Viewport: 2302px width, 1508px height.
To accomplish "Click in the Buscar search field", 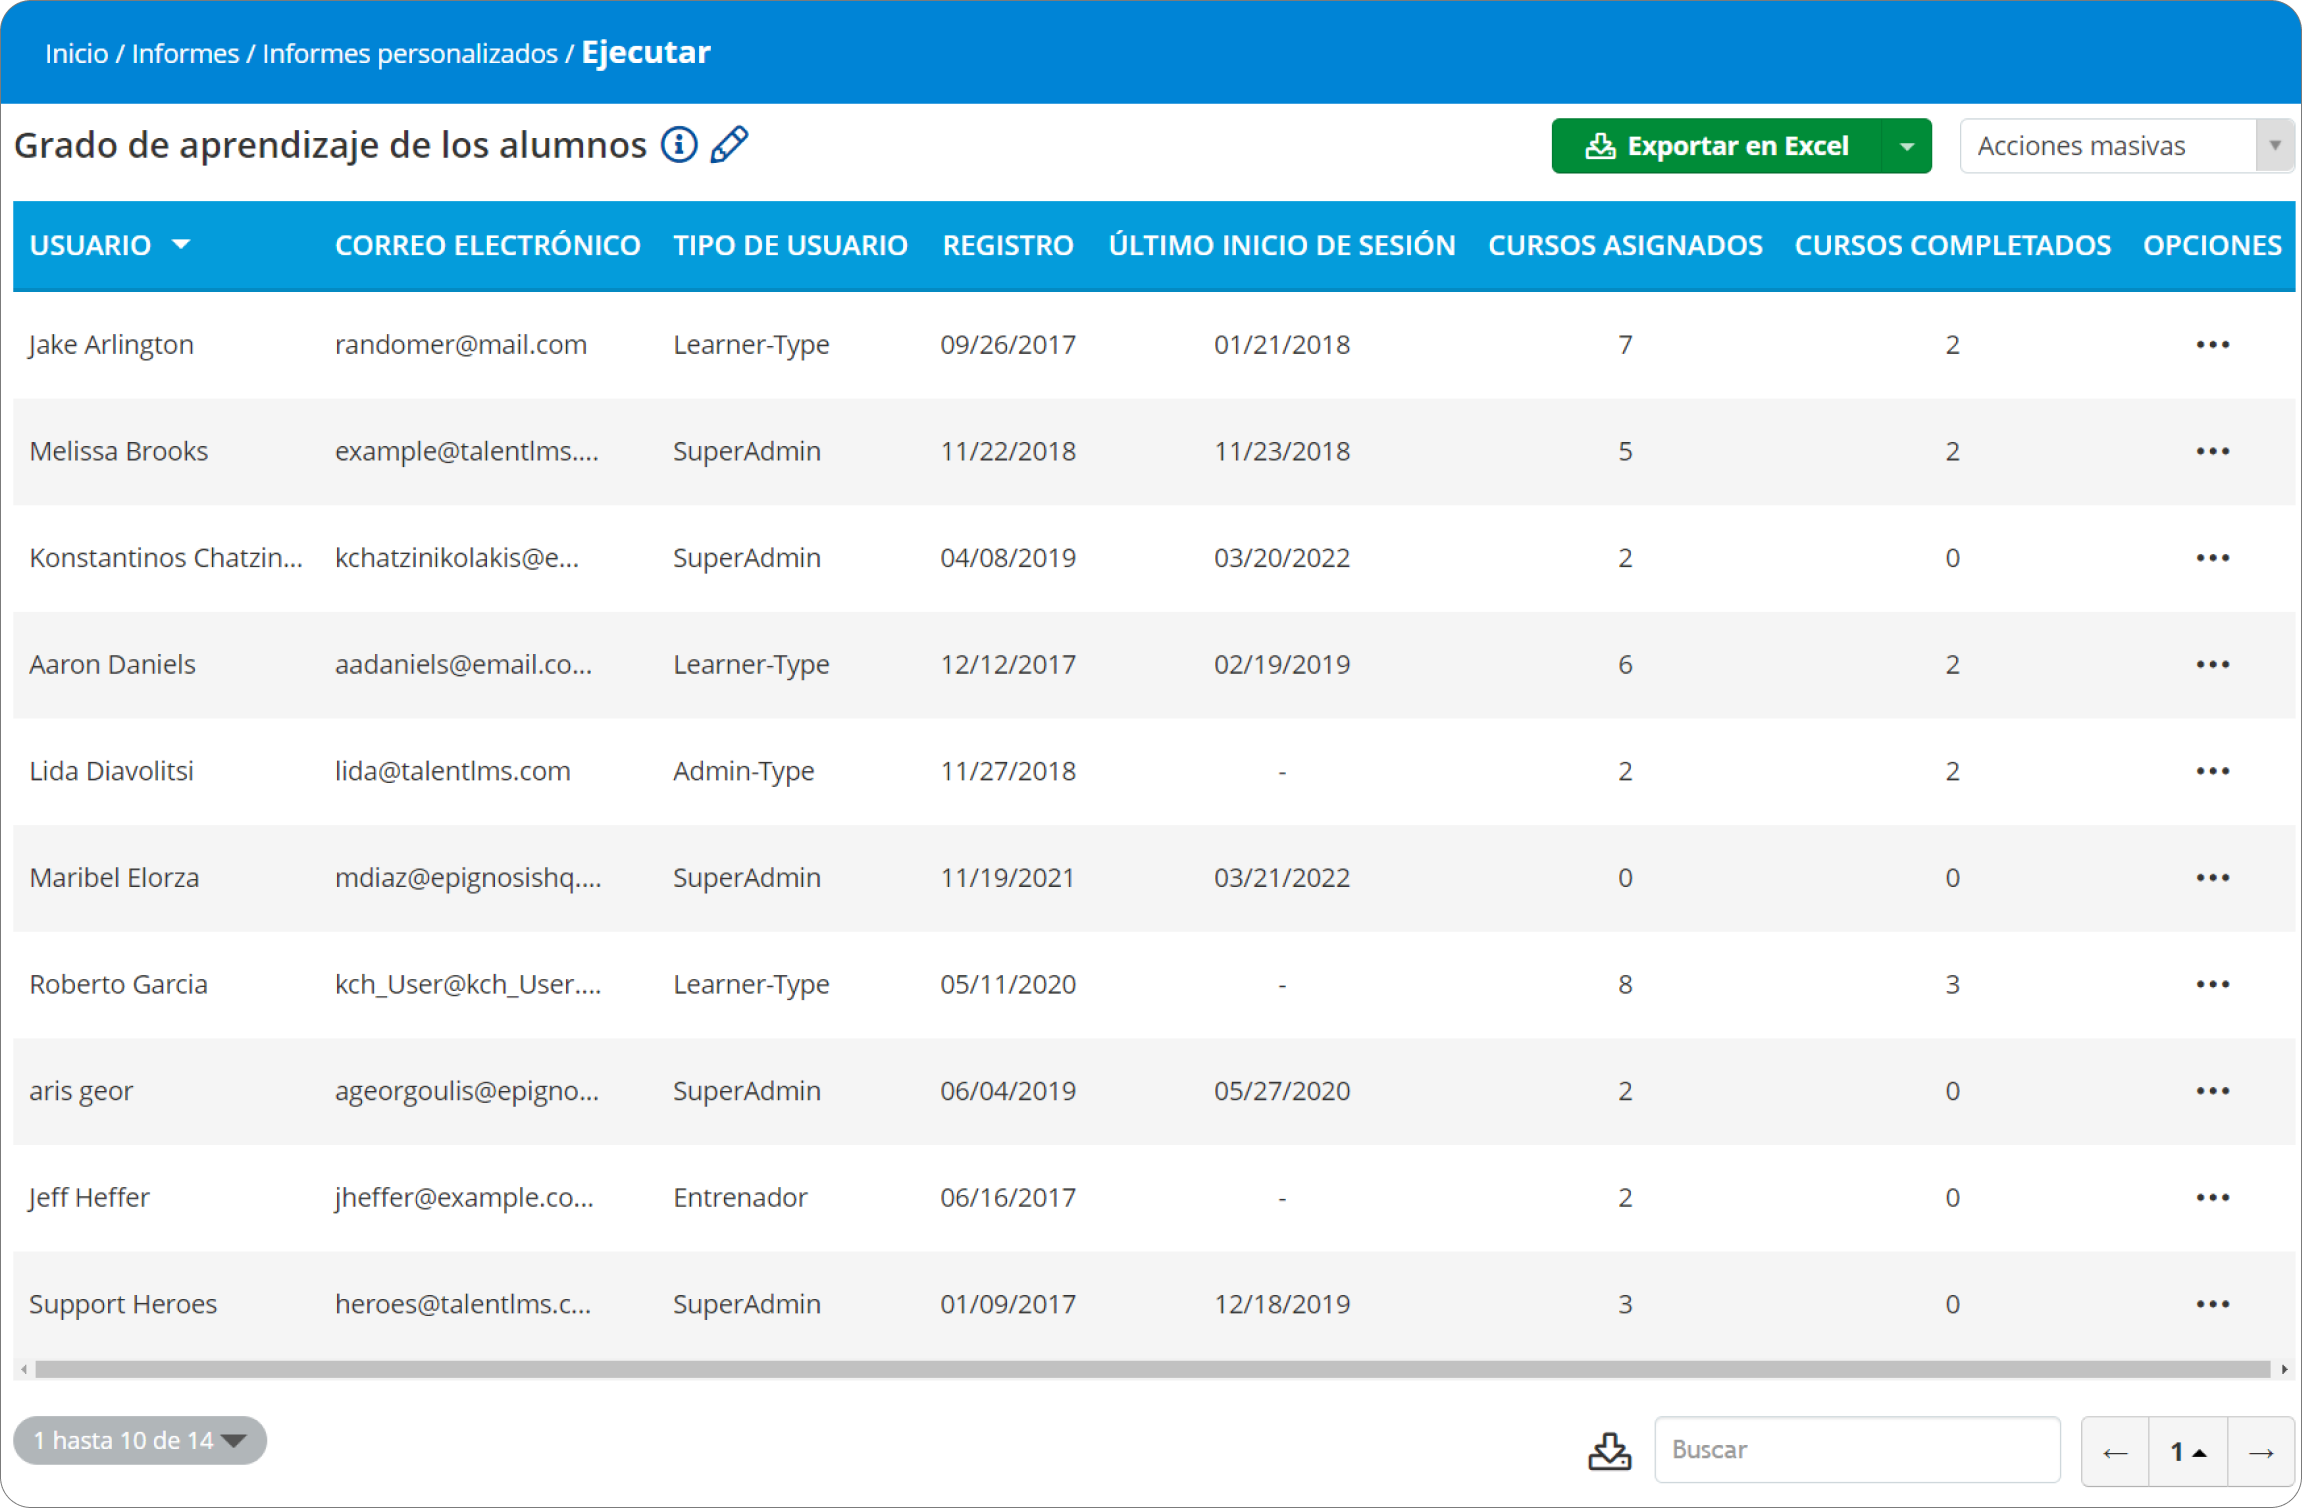I will pos(1857,1450).
